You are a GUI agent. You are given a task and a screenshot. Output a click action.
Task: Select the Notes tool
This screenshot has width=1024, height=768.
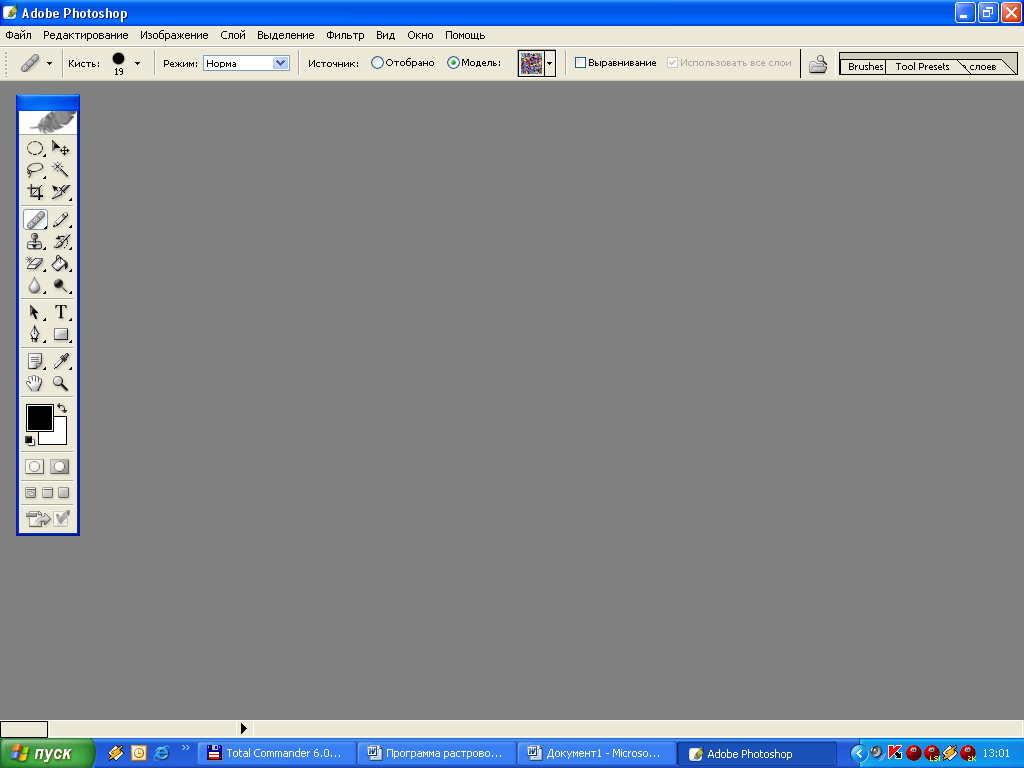pos(35,361)
